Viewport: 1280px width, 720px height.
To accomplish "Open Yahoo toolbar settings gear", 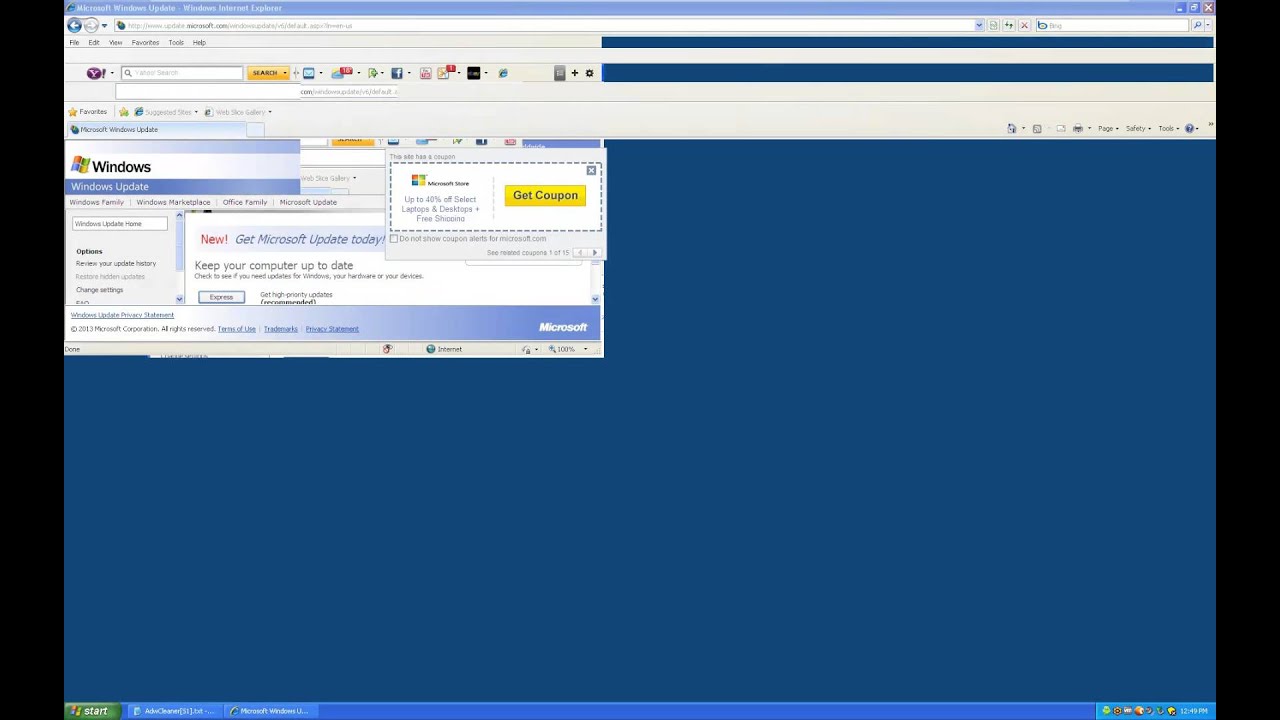I will click(x=589, y=73).
